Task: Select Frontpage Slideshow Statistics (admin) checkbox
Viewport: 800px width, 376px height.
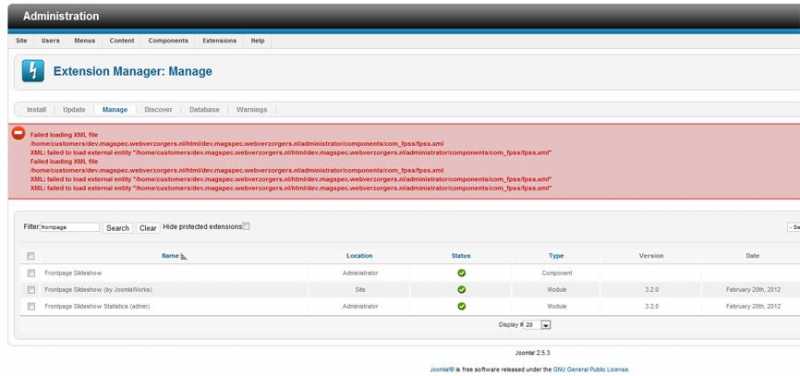Action: pos(31,307)
